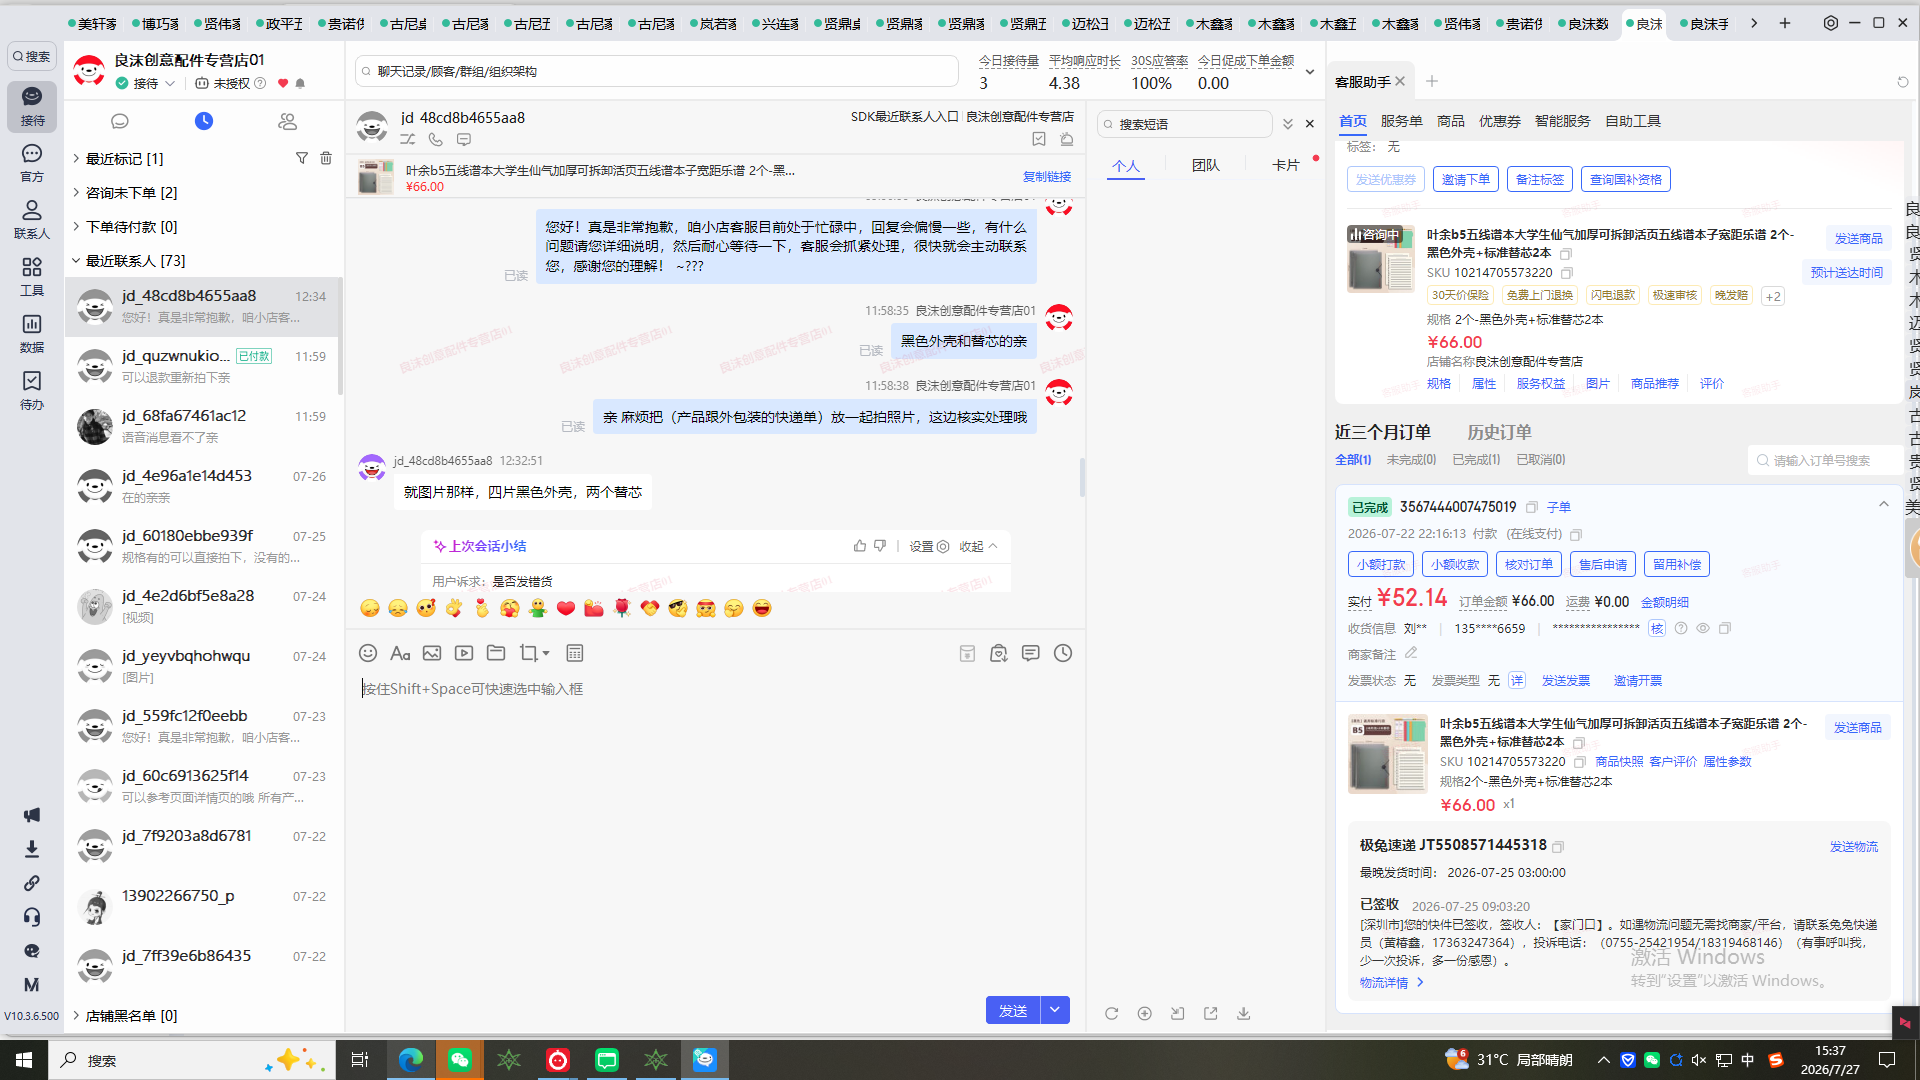Switch to the 智能服务 tab

pyautogui.click(x=1562, y=121)
